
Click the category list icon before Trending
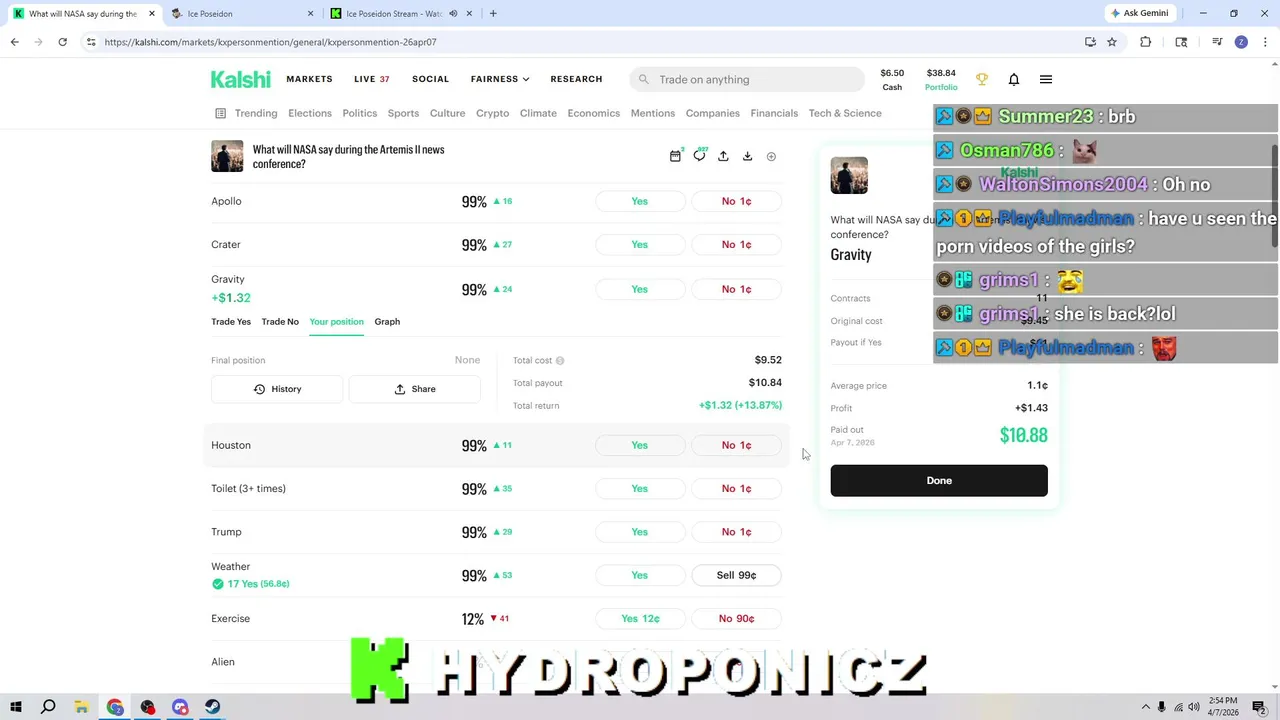[x=220, y=113]
